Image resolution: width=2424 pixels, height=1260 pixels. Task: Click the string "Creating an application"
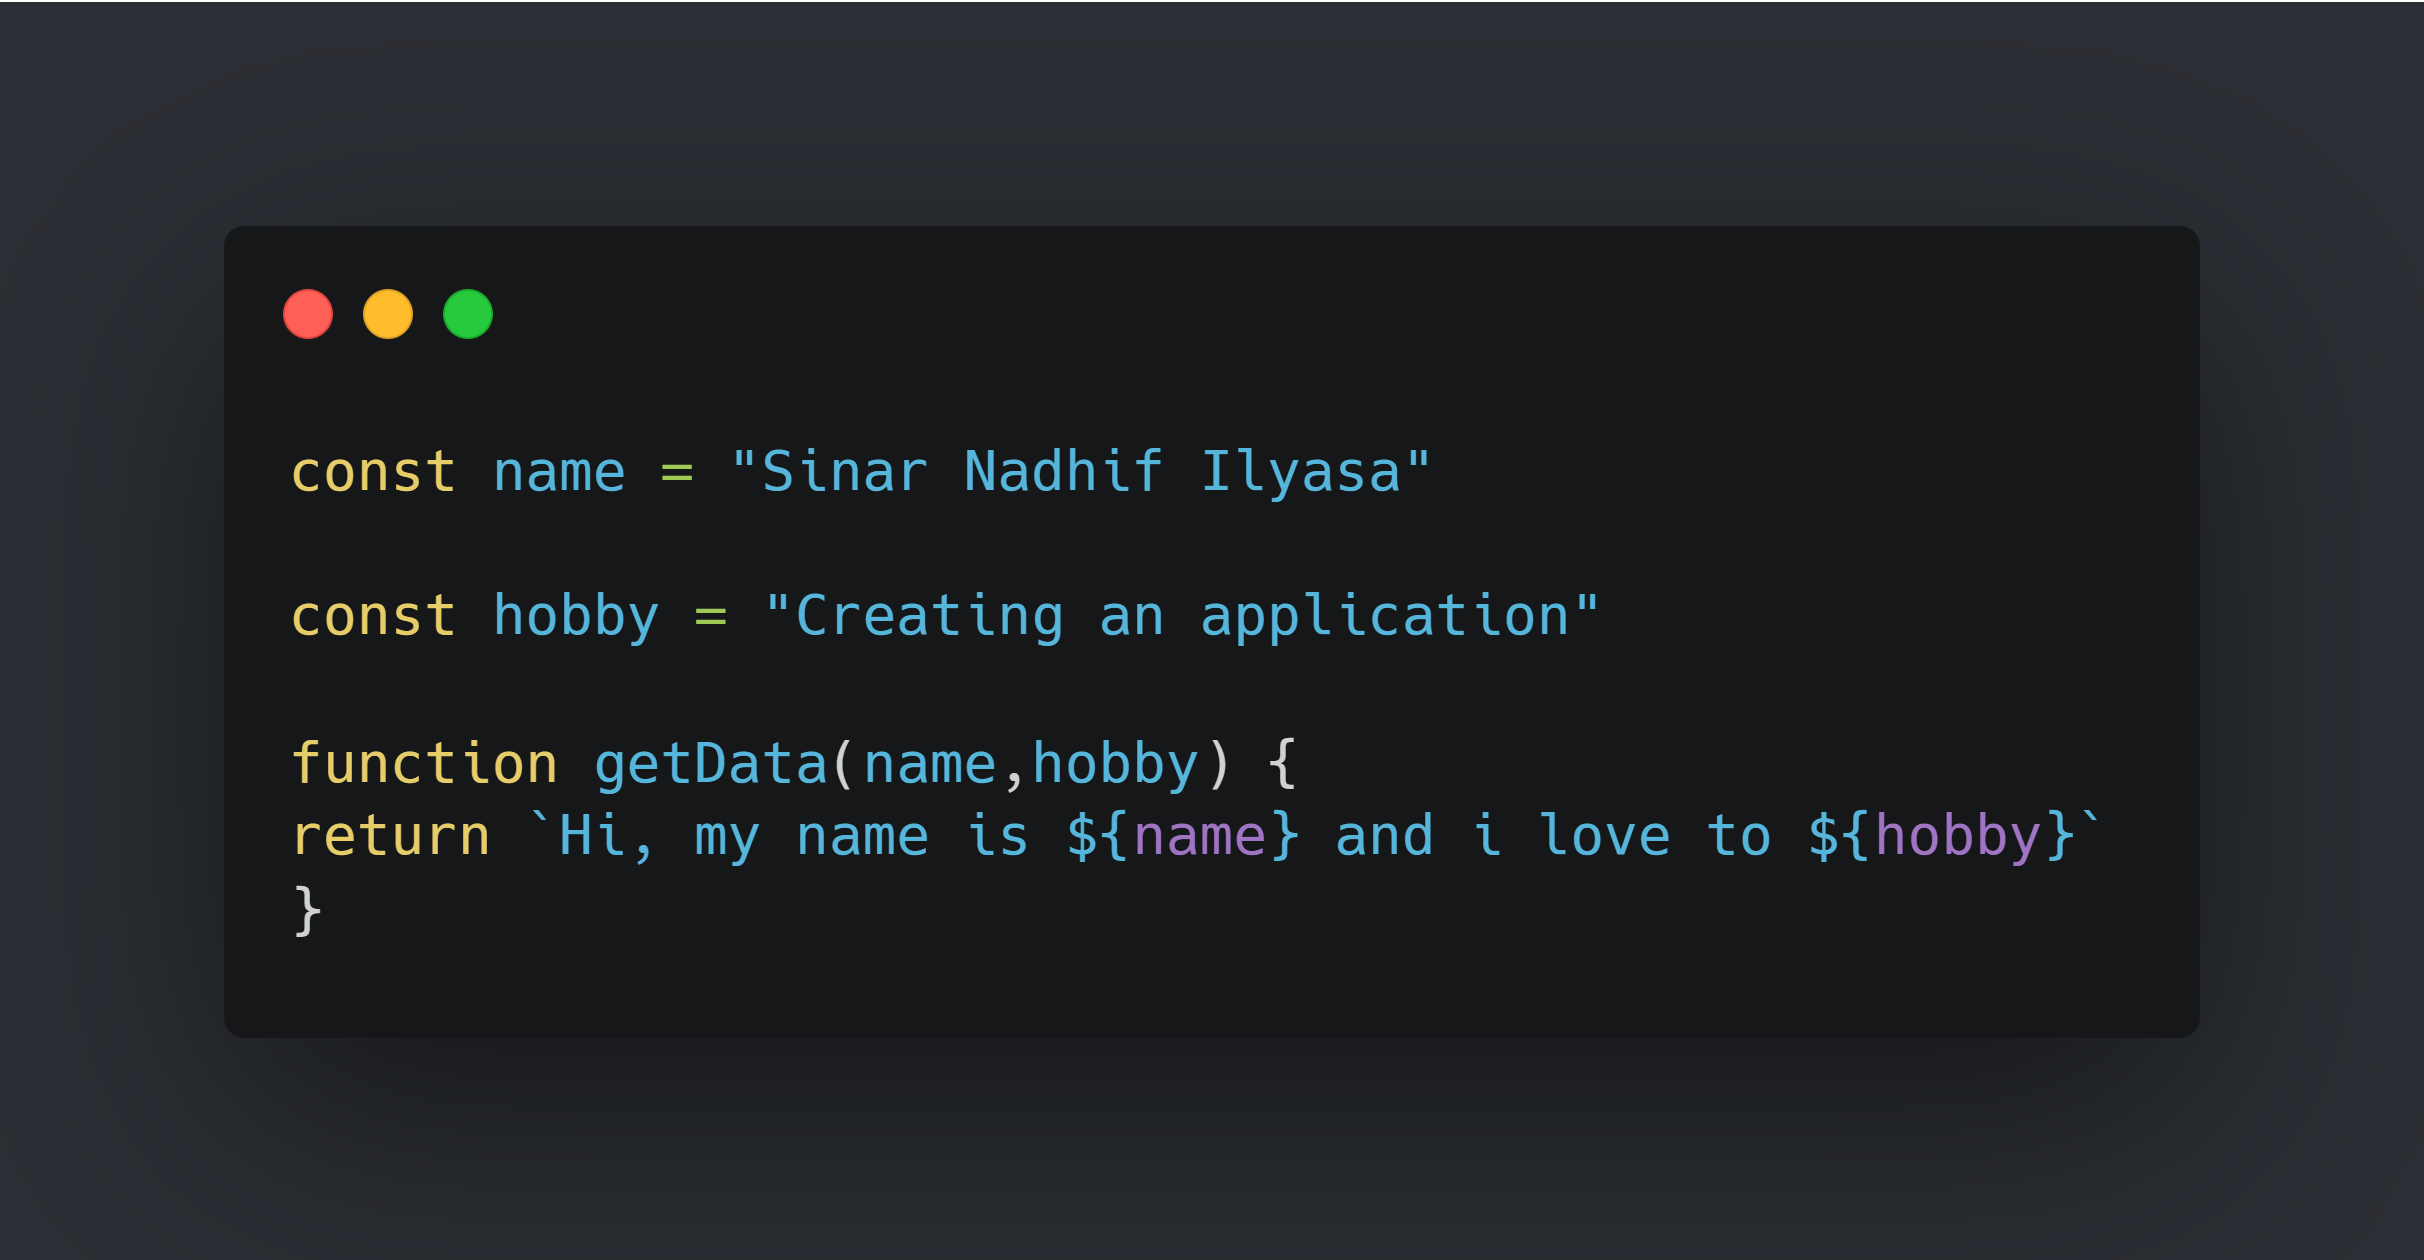coord(1181,616)
